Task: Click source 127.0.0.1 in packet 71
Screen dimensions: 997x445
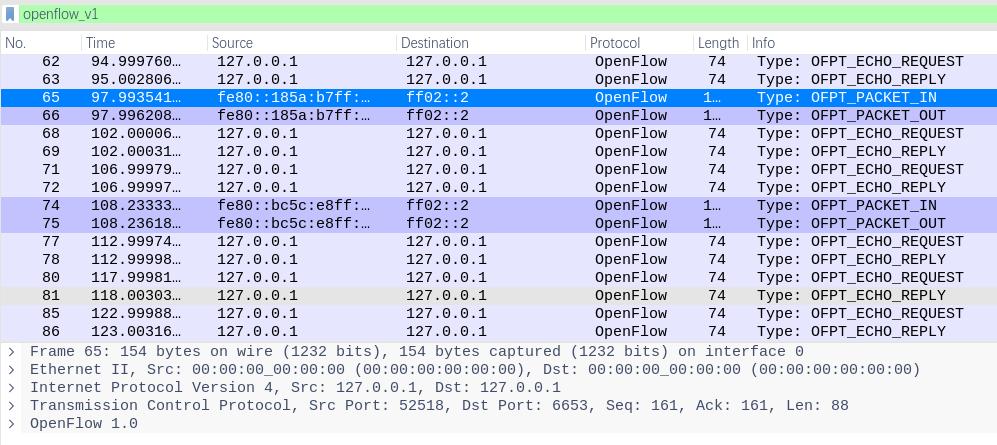Action: coord(257,170)
